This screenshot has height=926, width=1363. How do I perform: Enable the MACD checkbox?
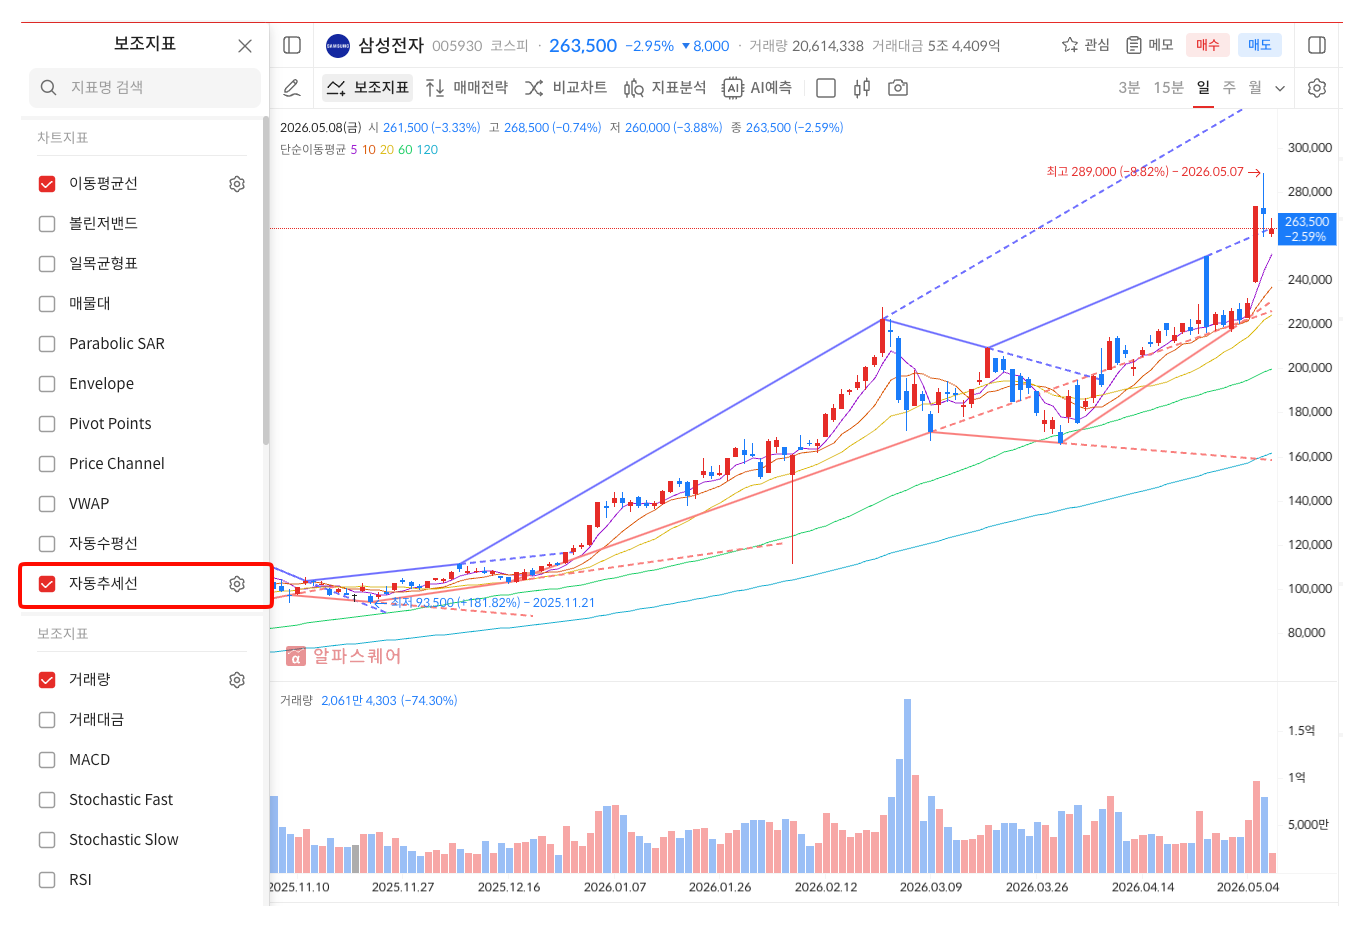point(47,760)
